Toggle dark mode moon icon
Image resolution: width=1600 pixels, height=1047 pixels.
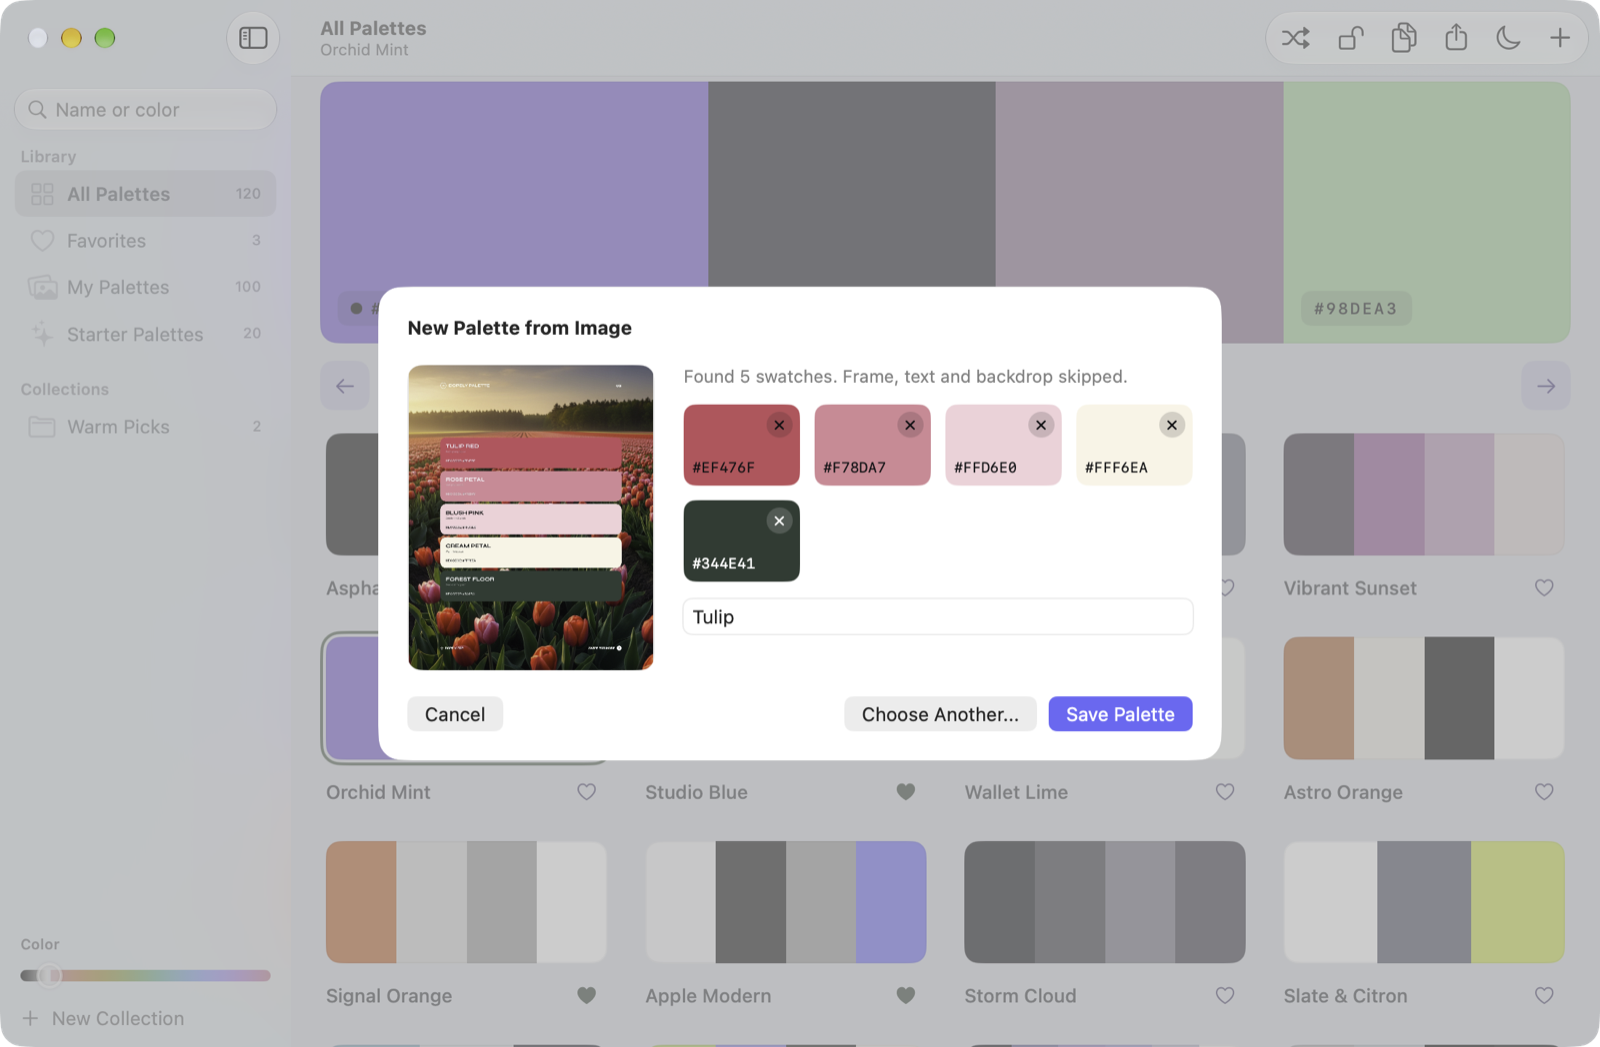pos(1508,38)
